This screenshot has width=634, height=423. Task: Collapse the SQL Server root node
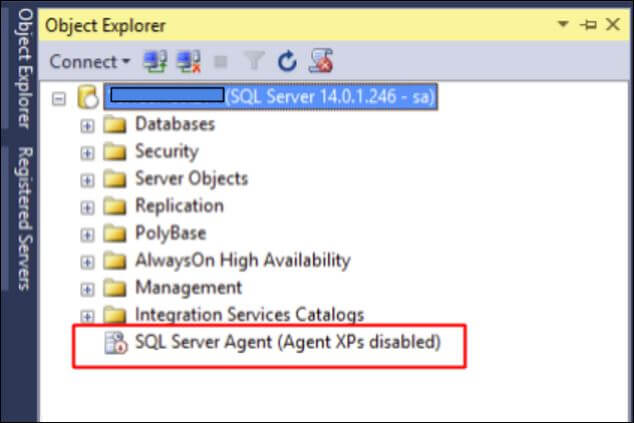(59, 99)
